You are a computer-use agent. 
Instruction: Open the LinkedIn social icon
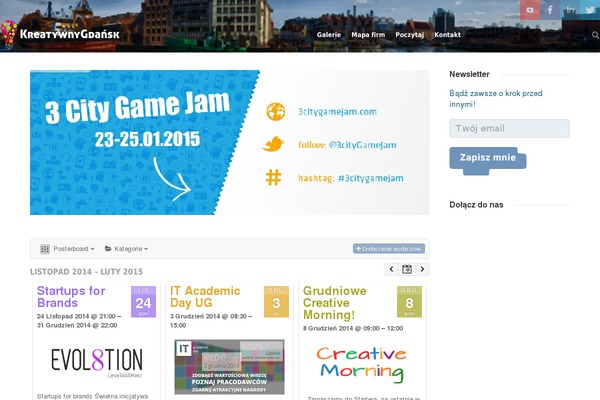(x=570, y=10)
